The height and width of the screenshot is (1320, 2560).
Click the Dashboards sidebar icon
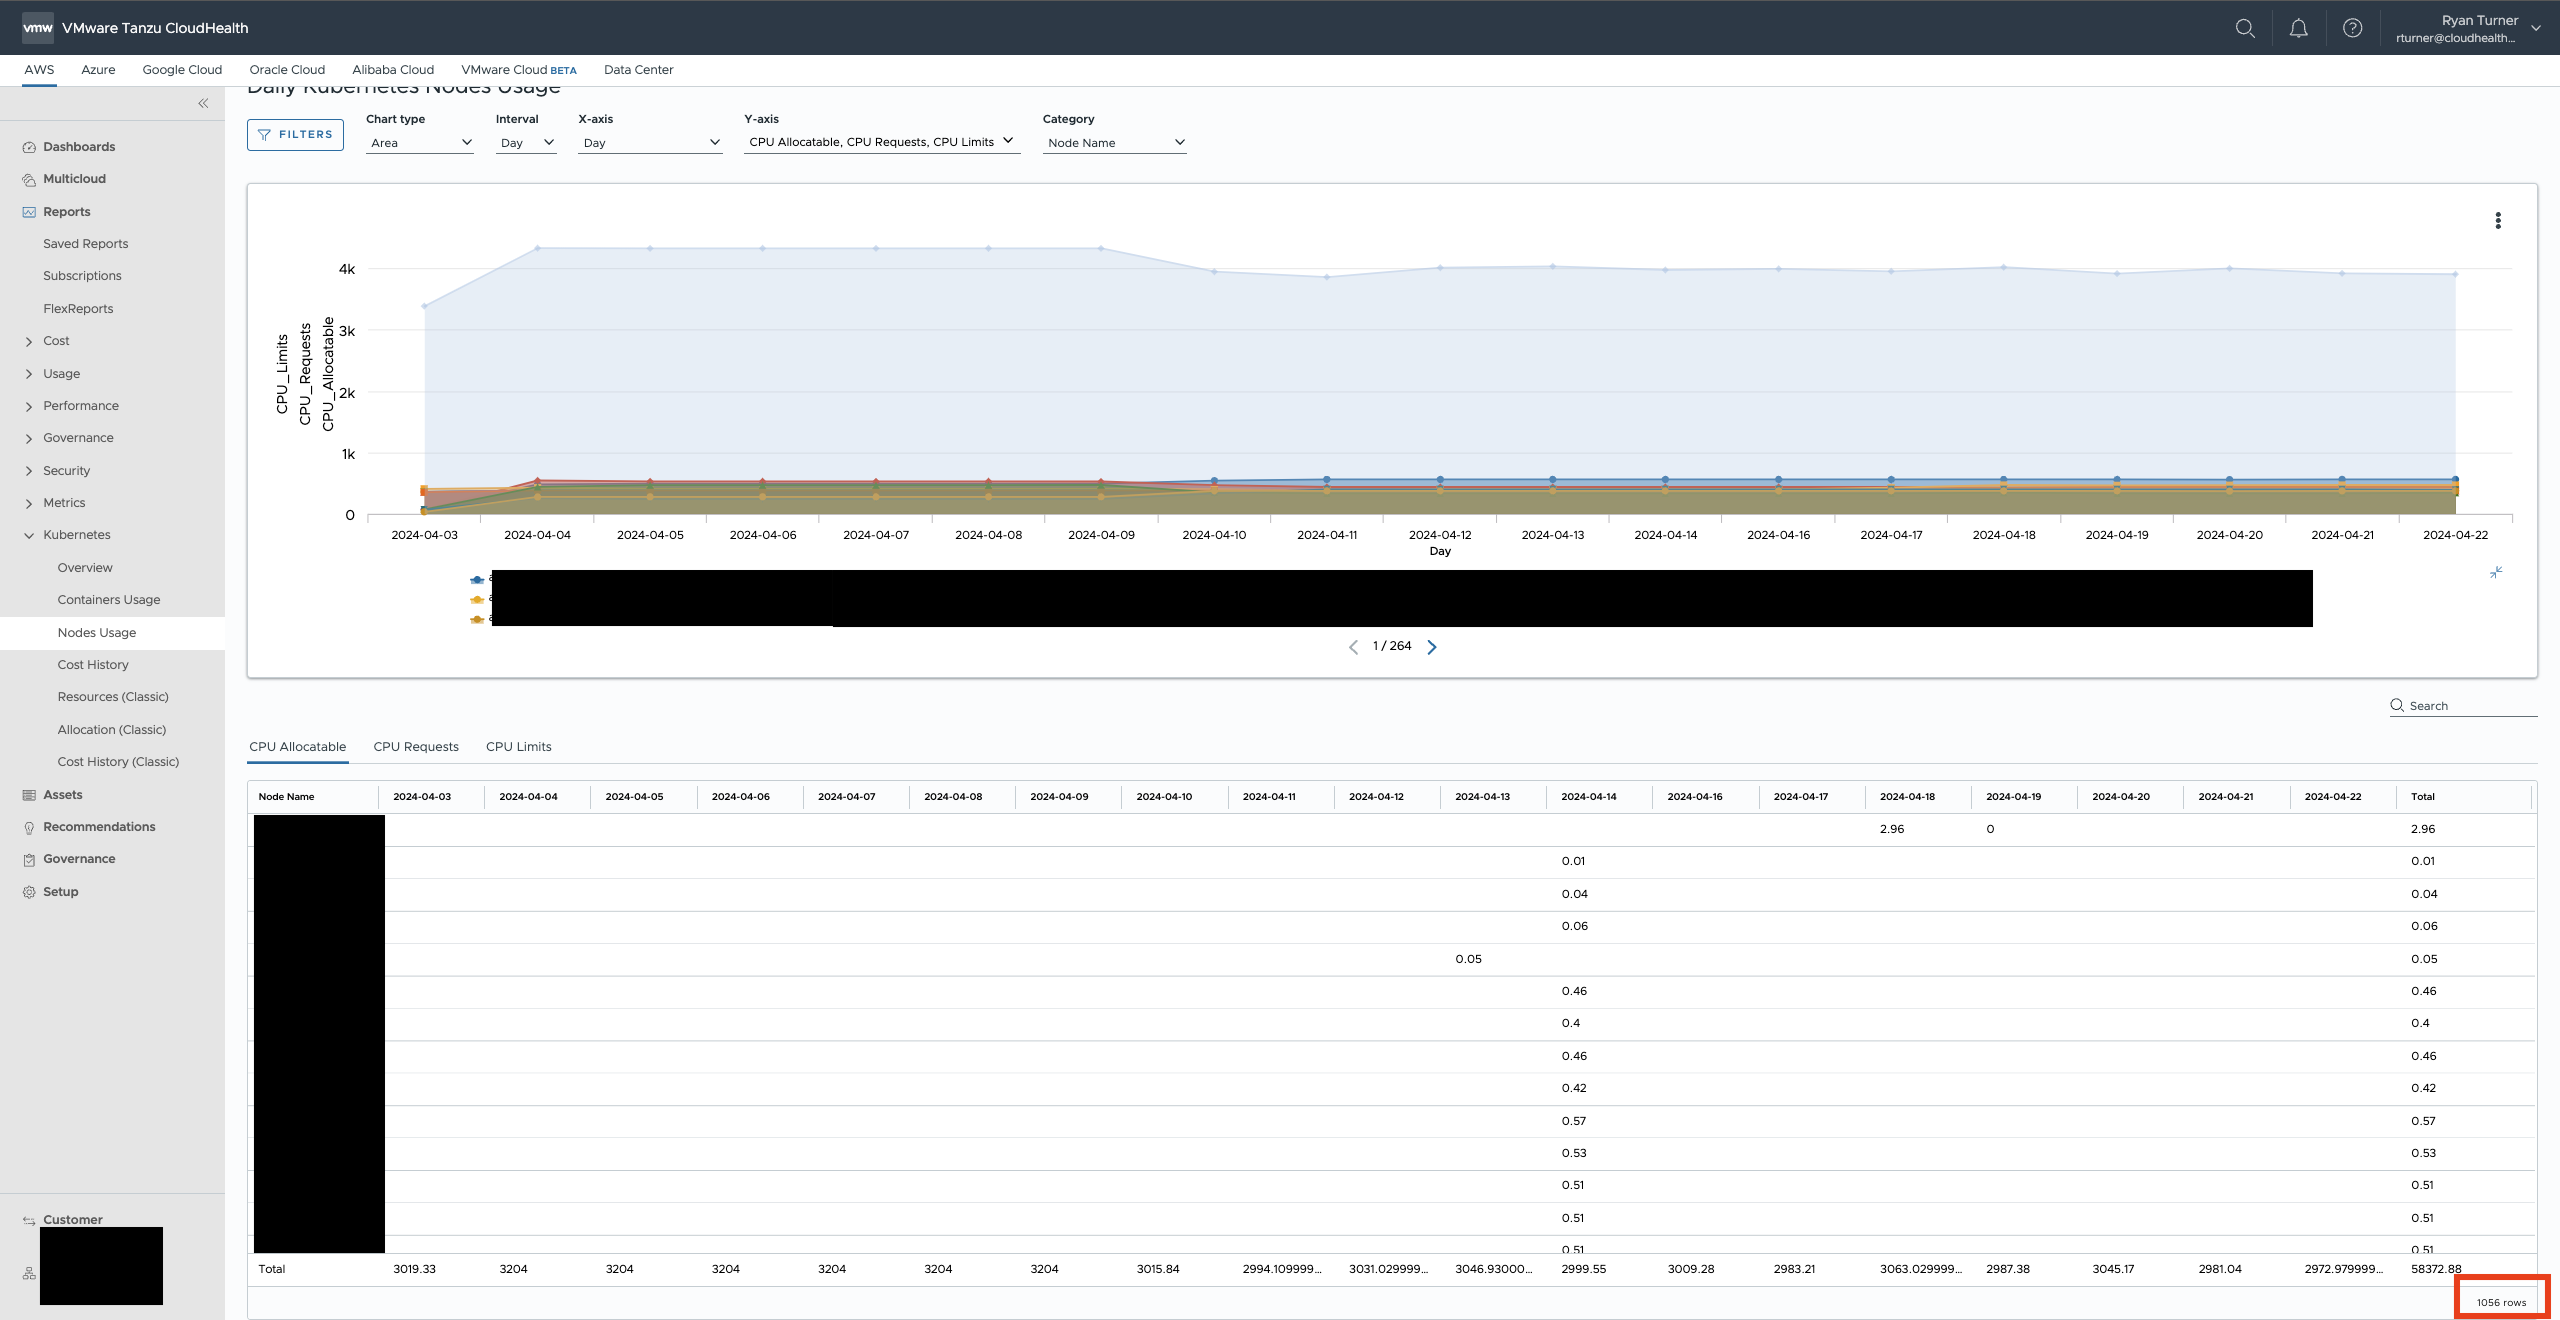(29, 147)
